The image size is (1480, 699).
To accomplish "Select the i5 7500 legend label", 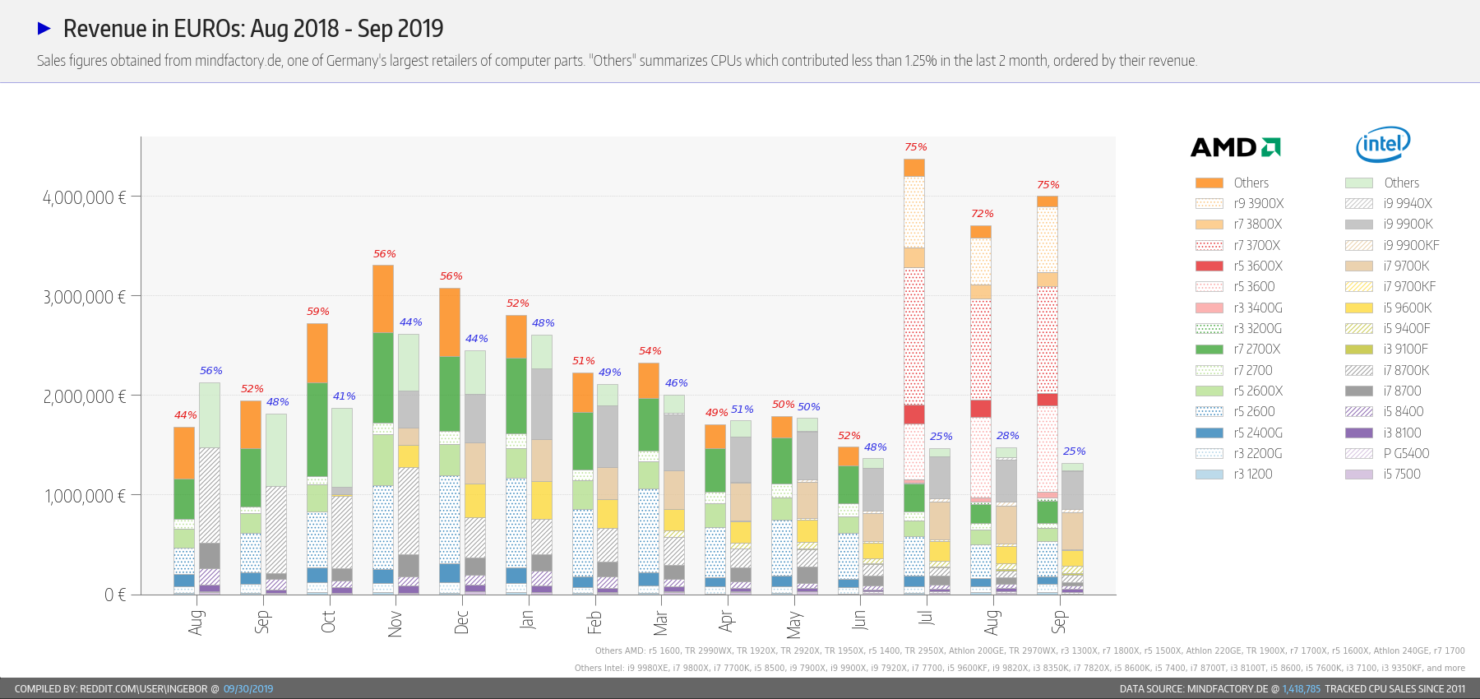I will [x=1404, y=474].
